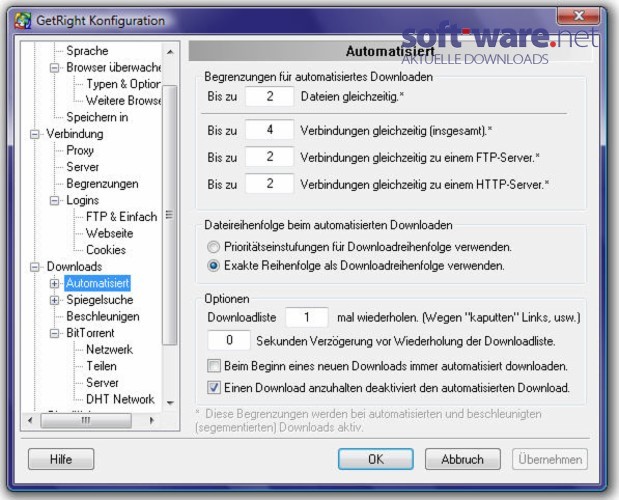
Task: Click the tree vertical scrollbar thumb
Action: pos(170,215)
